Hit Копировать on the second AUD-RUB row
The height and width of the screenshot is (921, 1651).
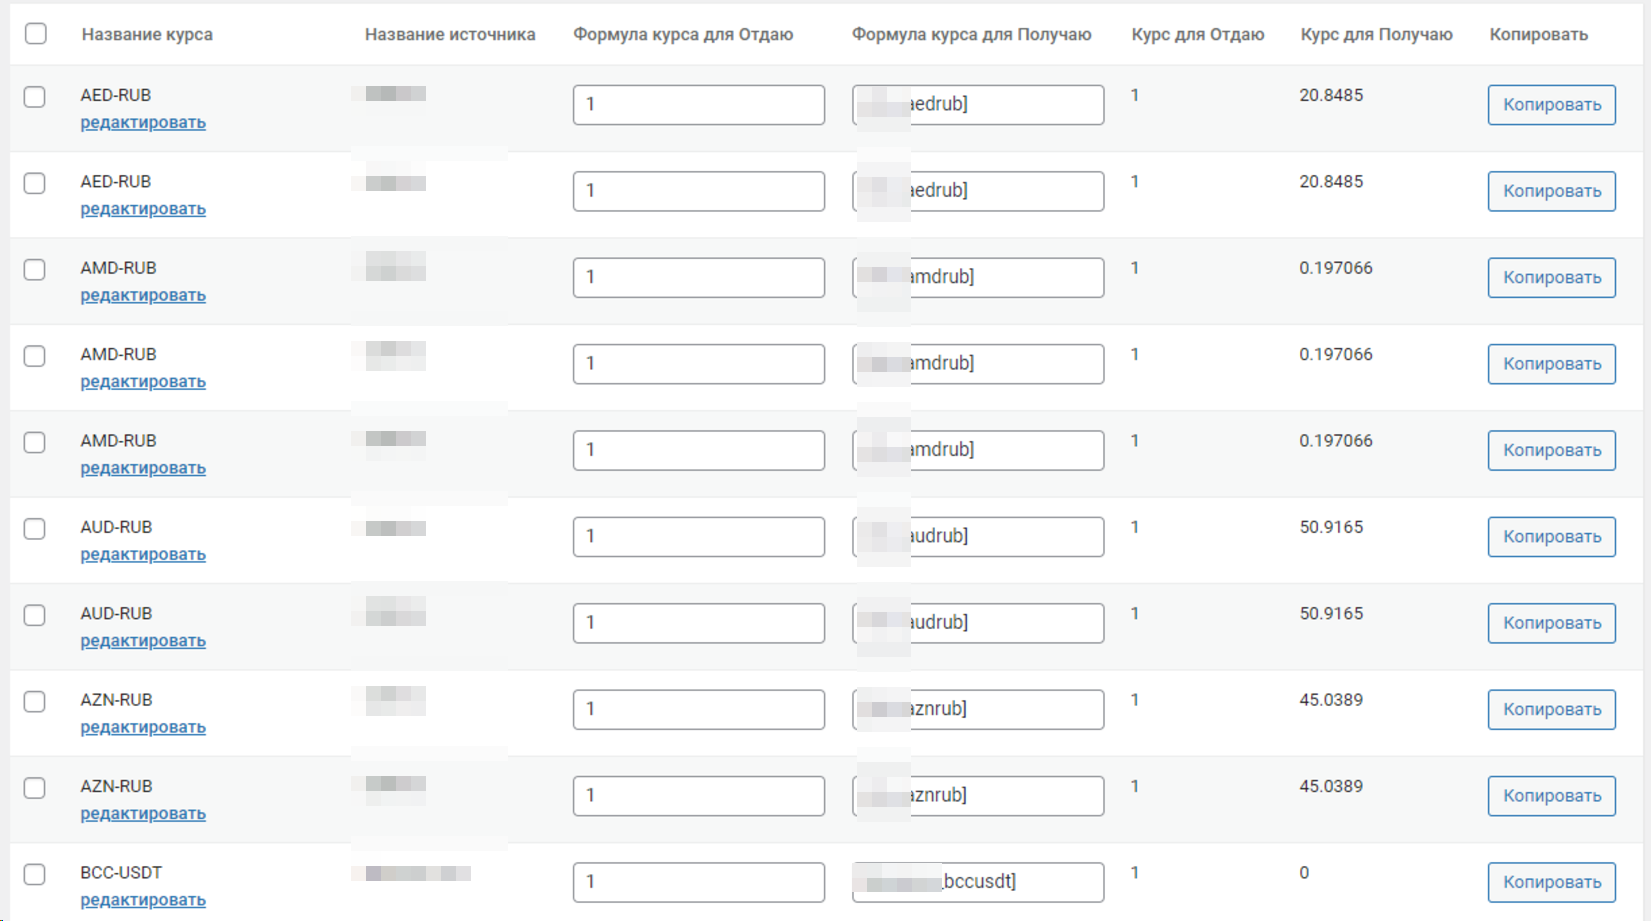pyautogui.click(x=1551, y=623)
